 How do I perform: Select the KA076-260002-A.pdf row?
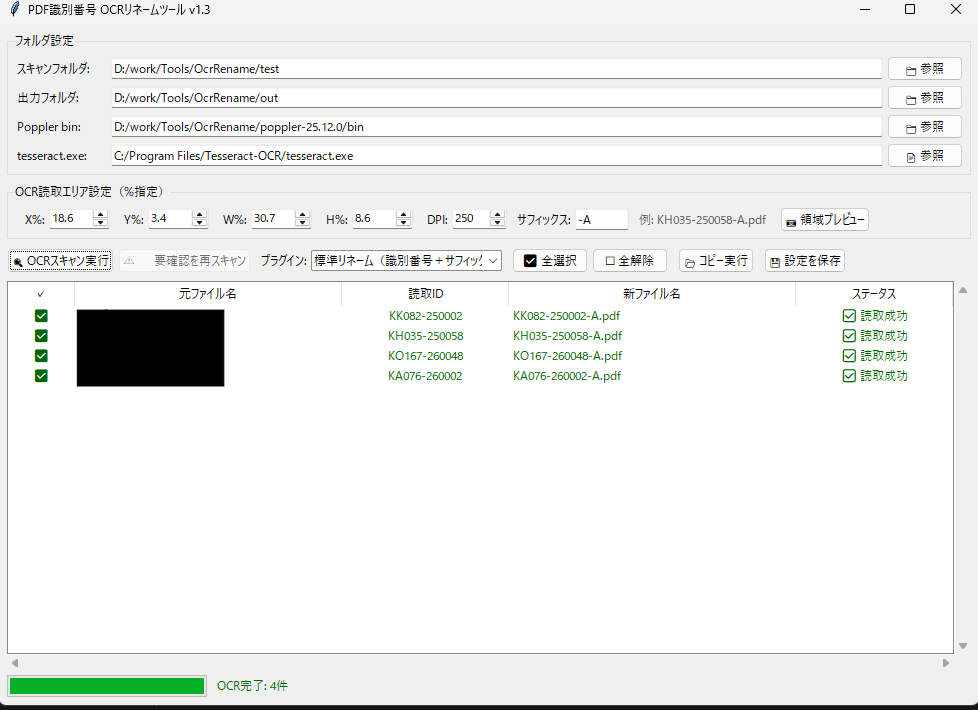[480, 376]
